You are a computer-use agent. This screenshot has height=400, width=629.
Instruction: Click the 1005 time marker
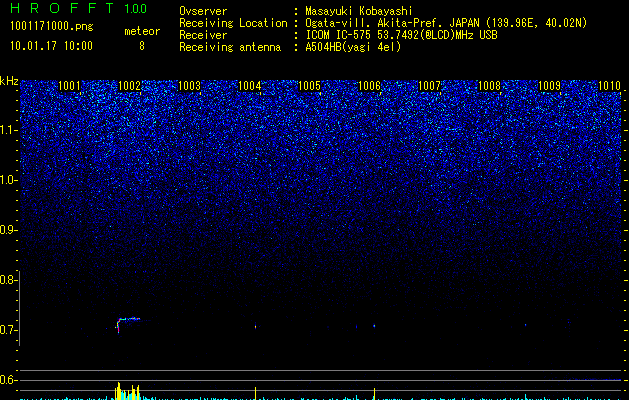click(x=310, y=86)
